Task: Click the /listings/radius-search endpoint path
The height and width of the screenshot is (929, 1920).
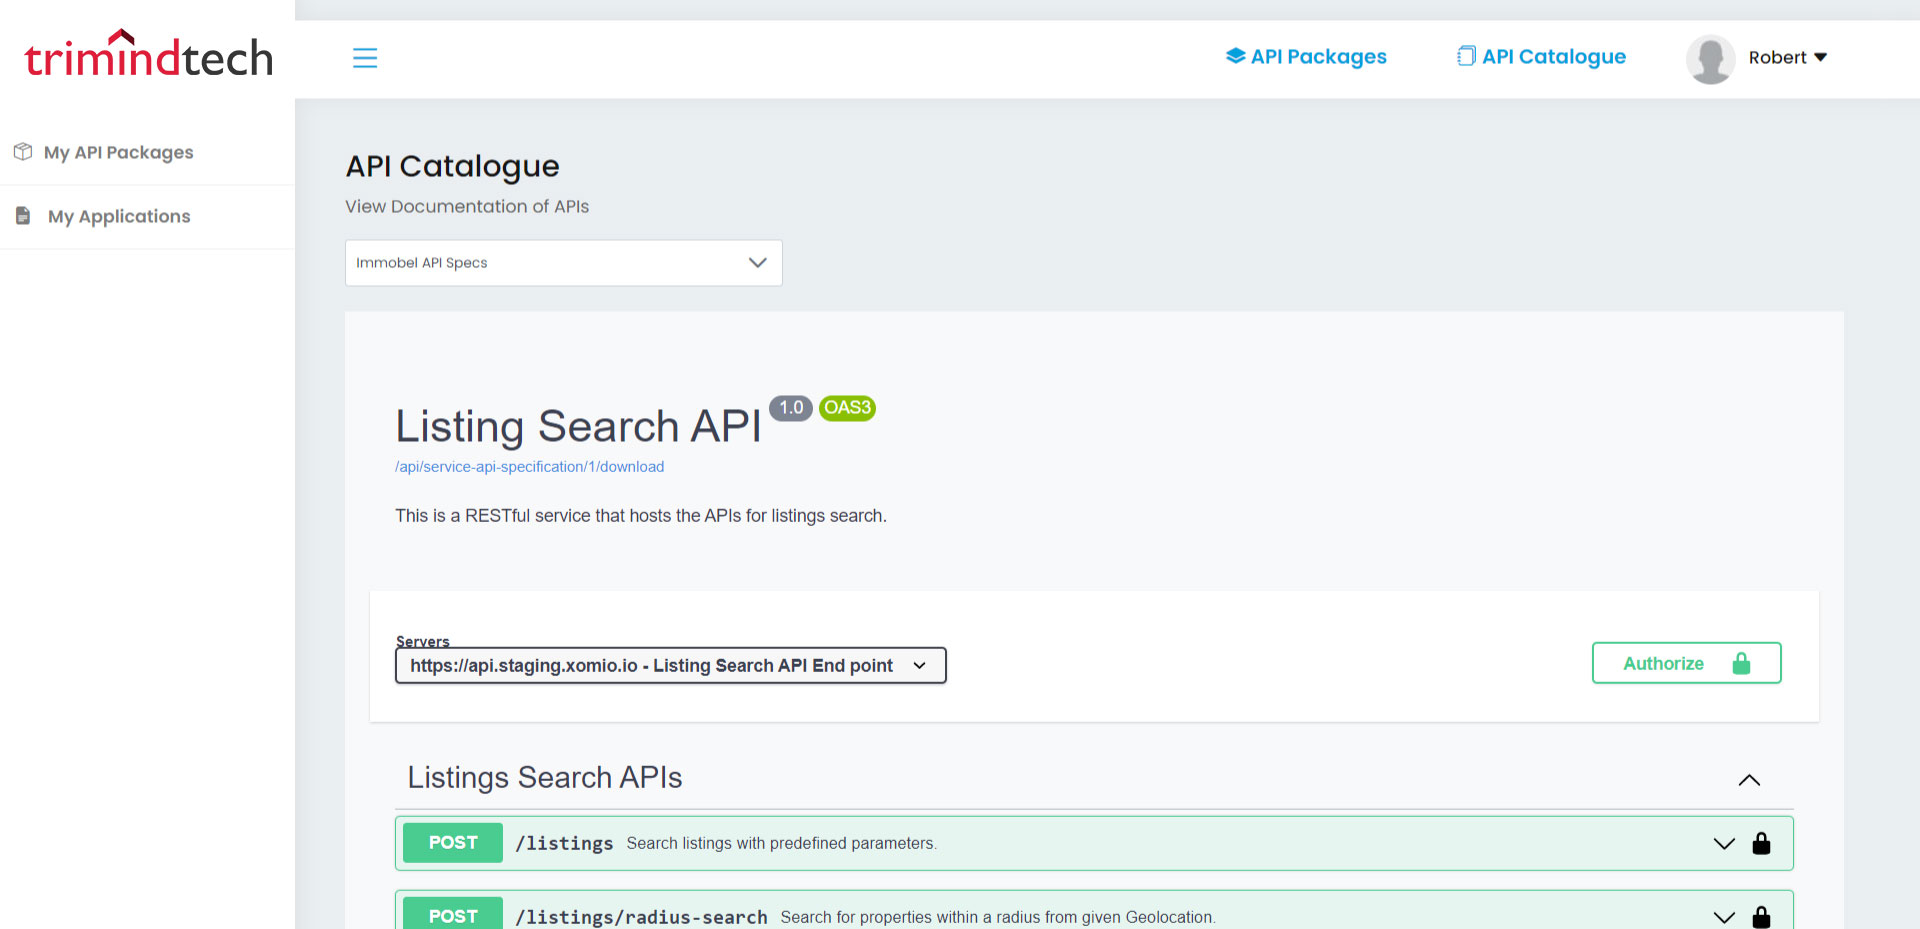Action: coord(641,917)
